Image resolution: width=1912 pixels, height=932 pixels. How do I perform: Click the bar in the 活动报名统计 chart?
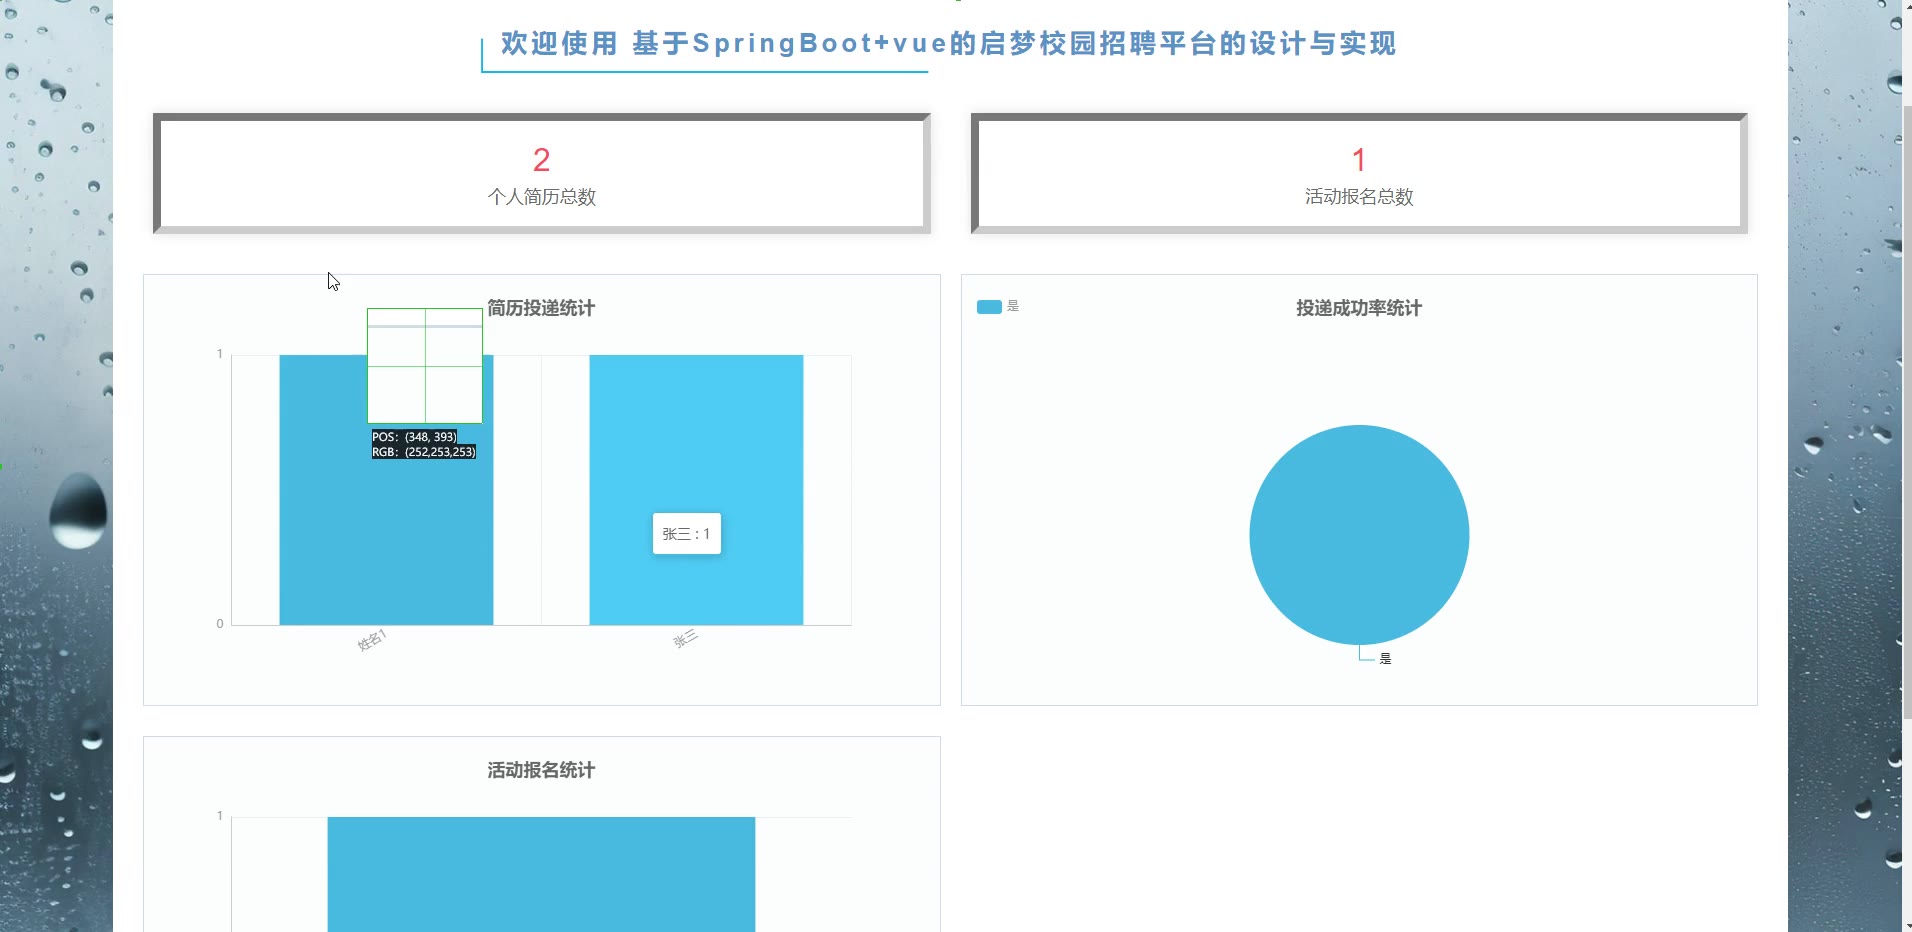541,874
